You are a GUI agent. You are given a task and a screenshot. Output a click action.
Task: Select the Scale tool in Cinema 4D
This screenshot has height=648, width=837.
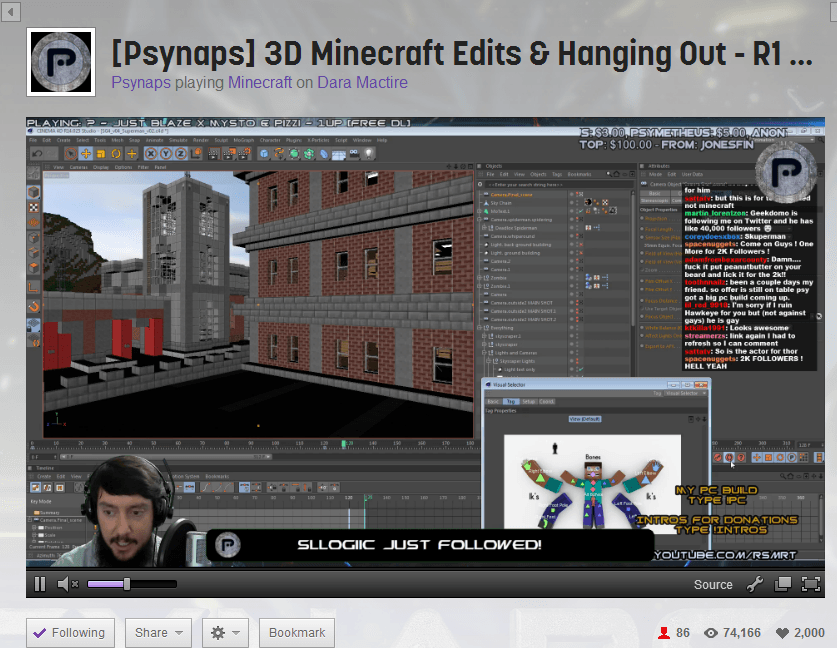[100, 154]
